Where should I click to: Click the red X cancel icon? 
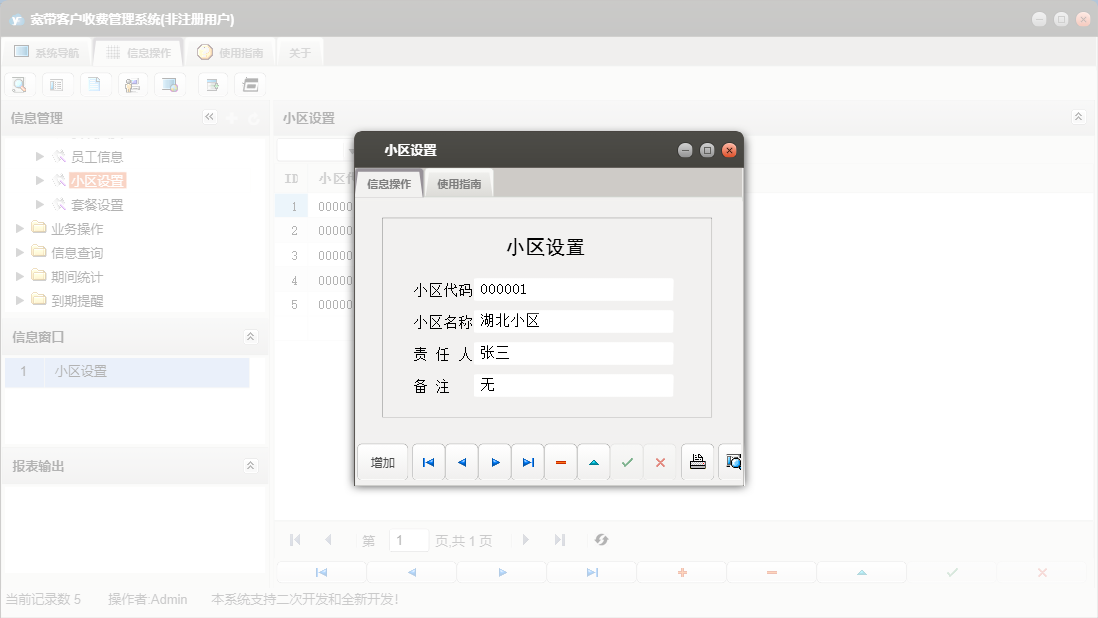tap(660, 461)
